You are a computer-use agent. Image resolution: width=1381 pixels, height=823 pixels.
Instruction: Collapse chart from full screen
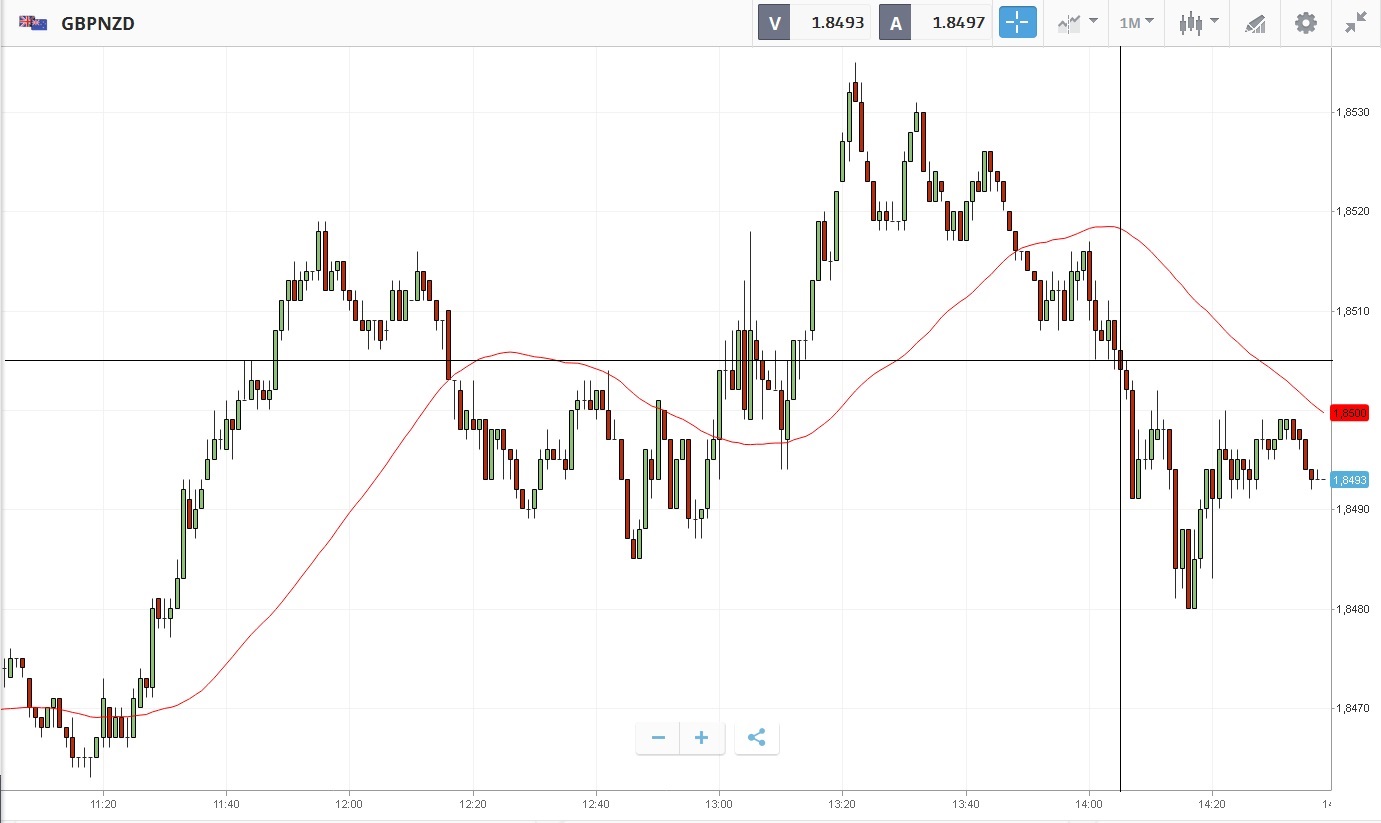[x=1356, y=23]
